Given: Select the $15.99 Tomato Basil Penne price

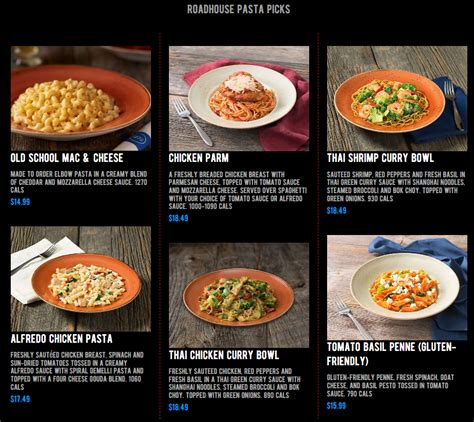Looking at the screenshot, I should tap(336, 406).
